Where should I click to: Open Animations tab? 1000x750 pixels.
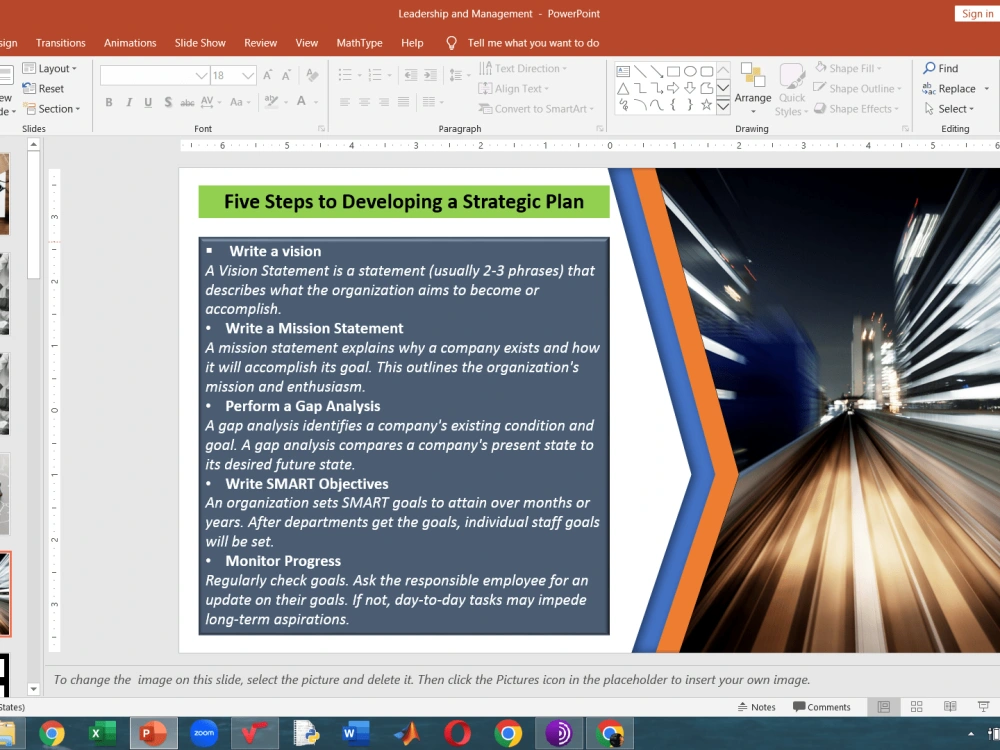(130, 43)
